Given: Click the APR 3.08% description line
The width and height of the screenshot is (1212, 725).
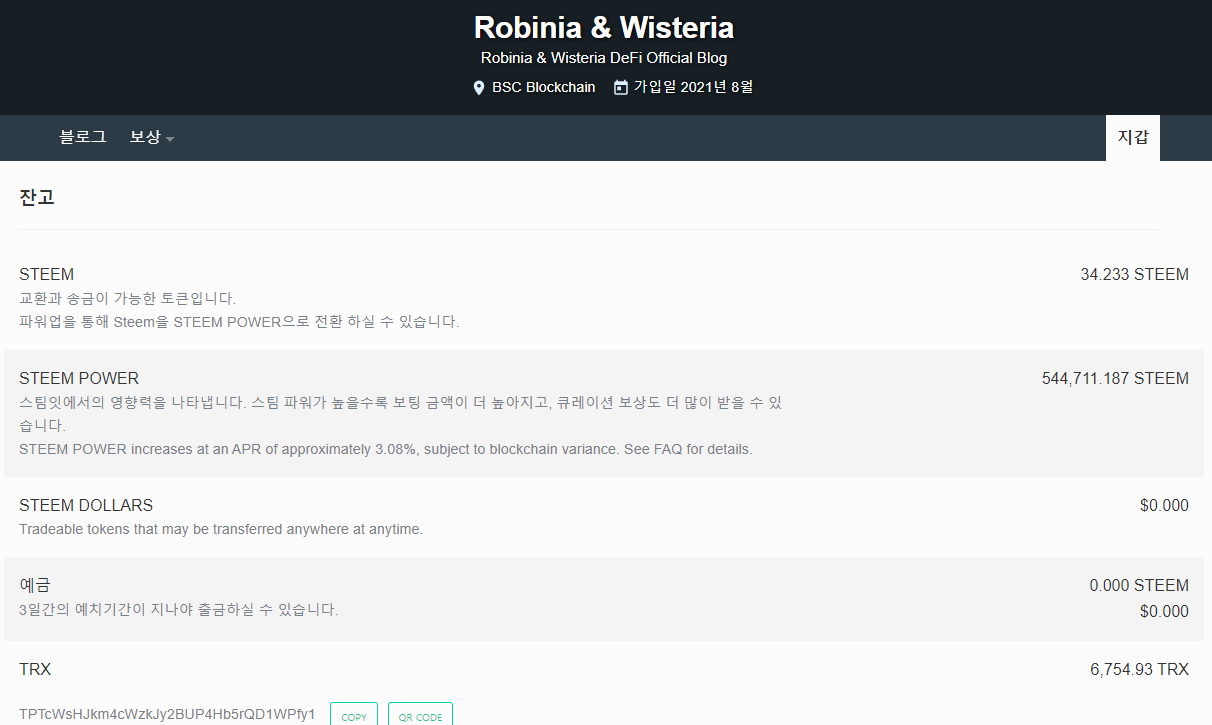Looking at the screenshot, I should click(385, 449).
